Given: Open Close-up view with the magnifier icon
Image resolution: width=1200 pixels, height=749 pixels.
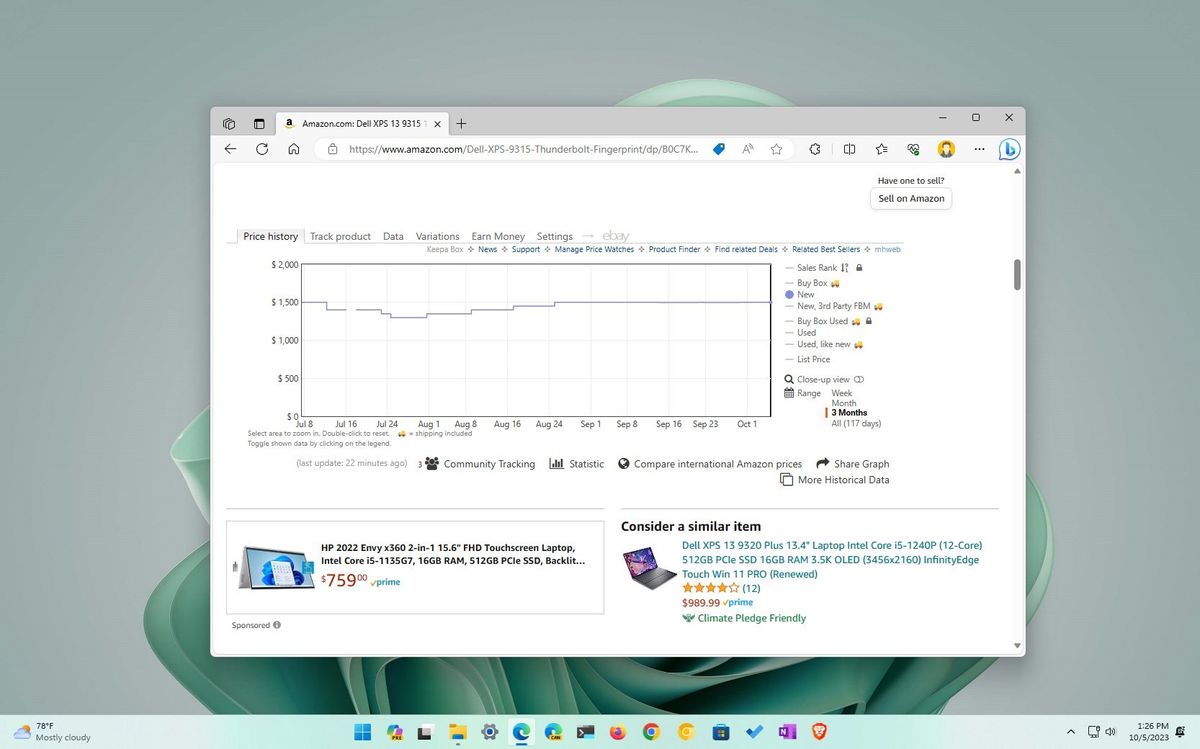Looking at the screenshot, I should pos(789,379).
